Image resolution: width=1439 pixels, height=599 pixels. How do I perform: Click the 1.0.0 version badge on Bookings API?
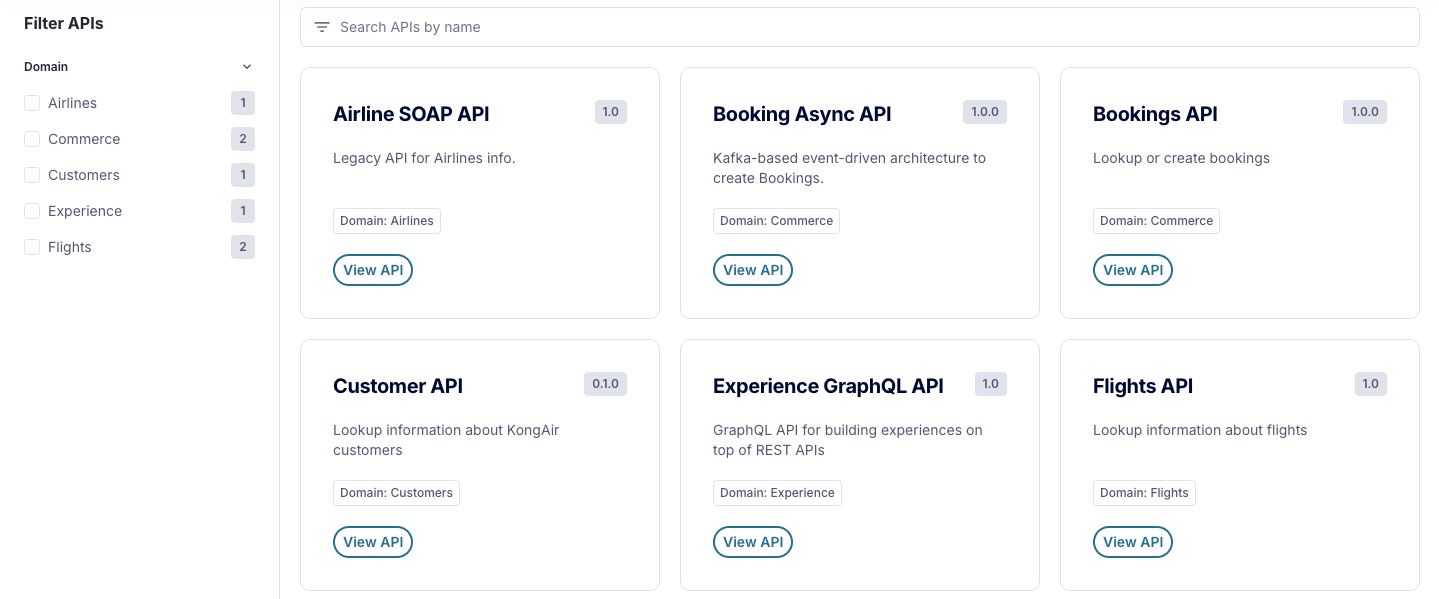[1364, 112]
